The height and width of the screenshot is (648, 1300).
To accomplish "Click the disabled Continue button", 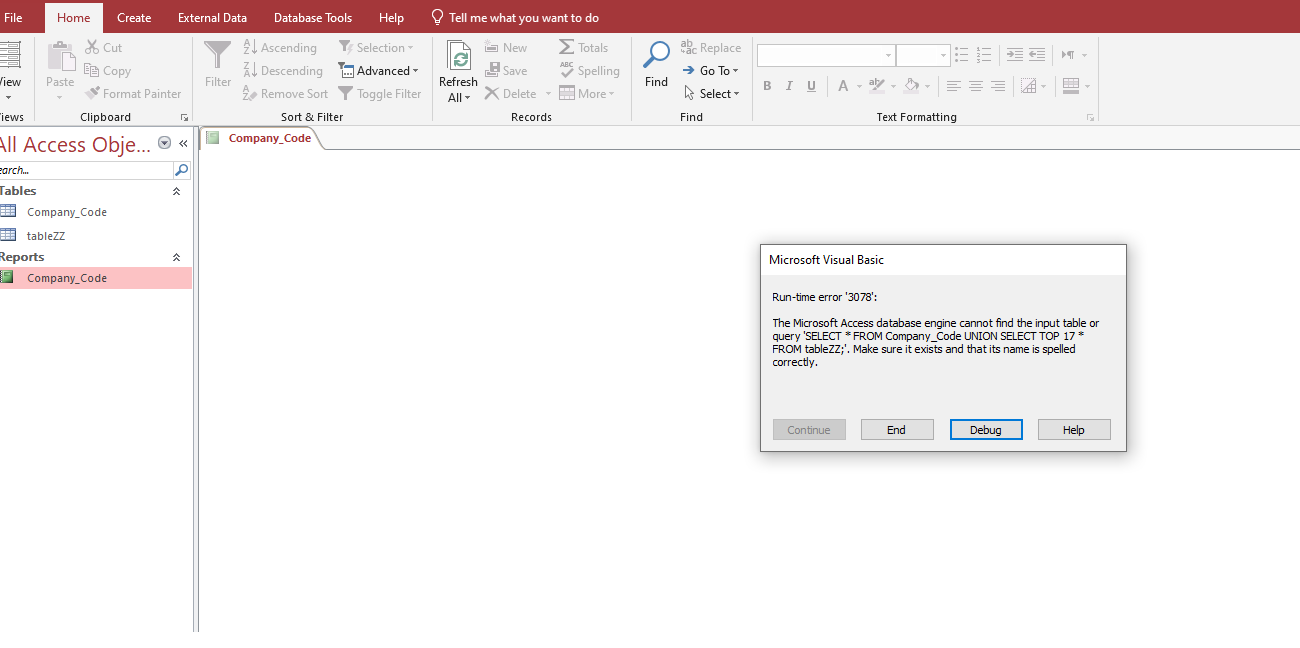I will [809, 430].
